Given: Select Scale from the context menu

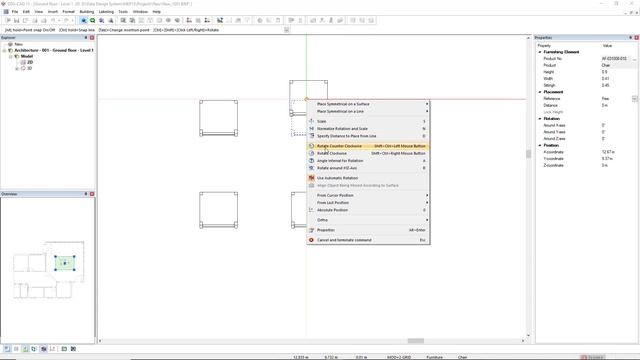Looking at the screenshot, I should click(368, 121).
